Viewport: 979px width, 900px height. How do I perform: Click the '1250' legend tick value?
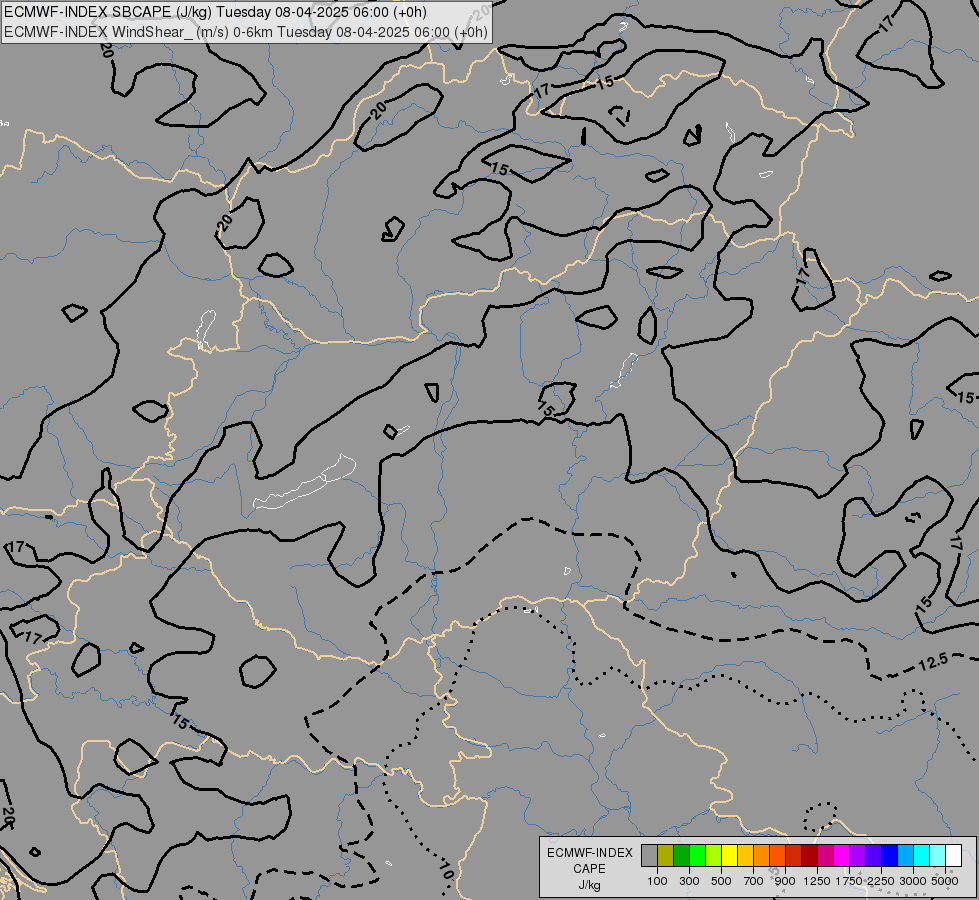click(817, 881)
